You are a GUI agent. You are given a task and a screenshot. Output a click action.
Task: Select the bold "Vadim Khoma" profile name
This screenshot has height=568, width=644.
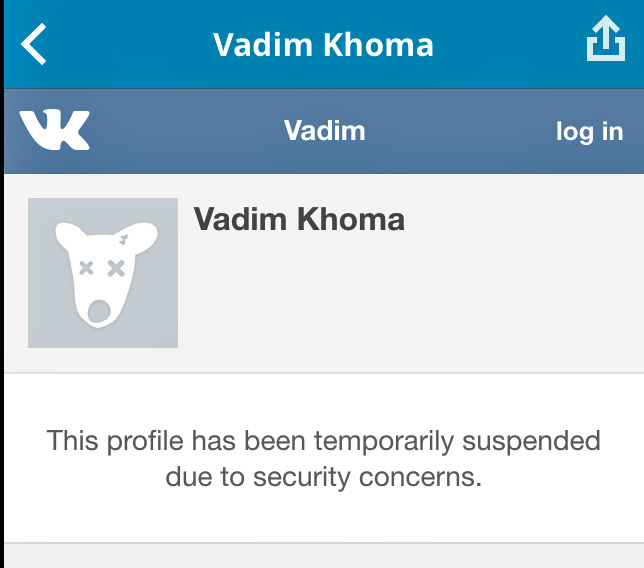[x=299, y=220]
